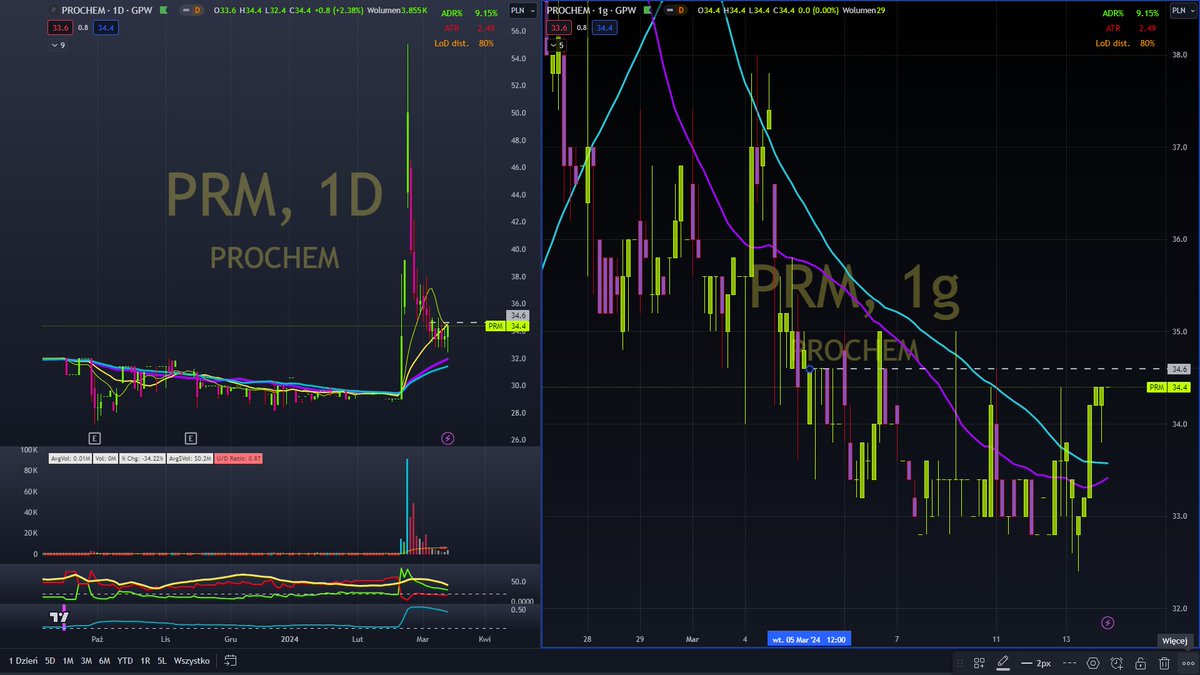Image resolution: width=1200 pixels, height=675 pixels.
Task: Click red 33.6 sell price box, daily chart
Action: (60, 28)
